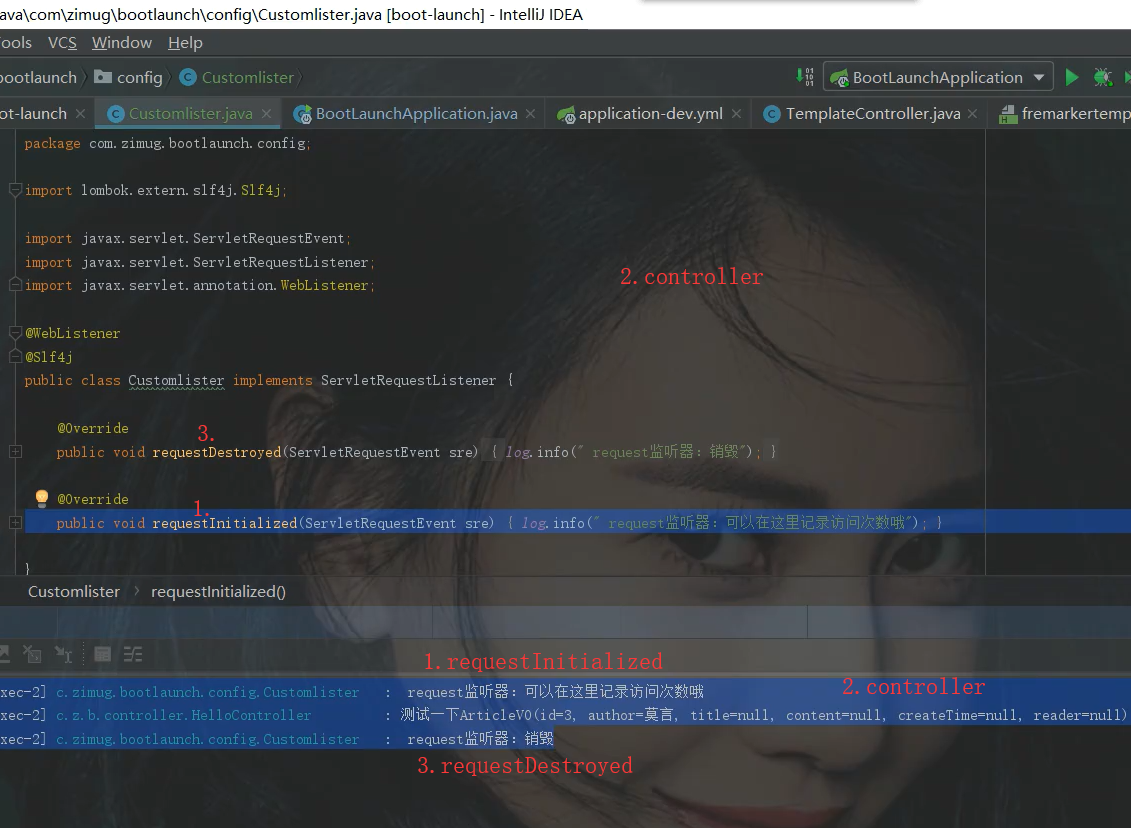Close the Customlister.java tab
1131x828 pixels.
pyautogui.click(x=266, y=114)
